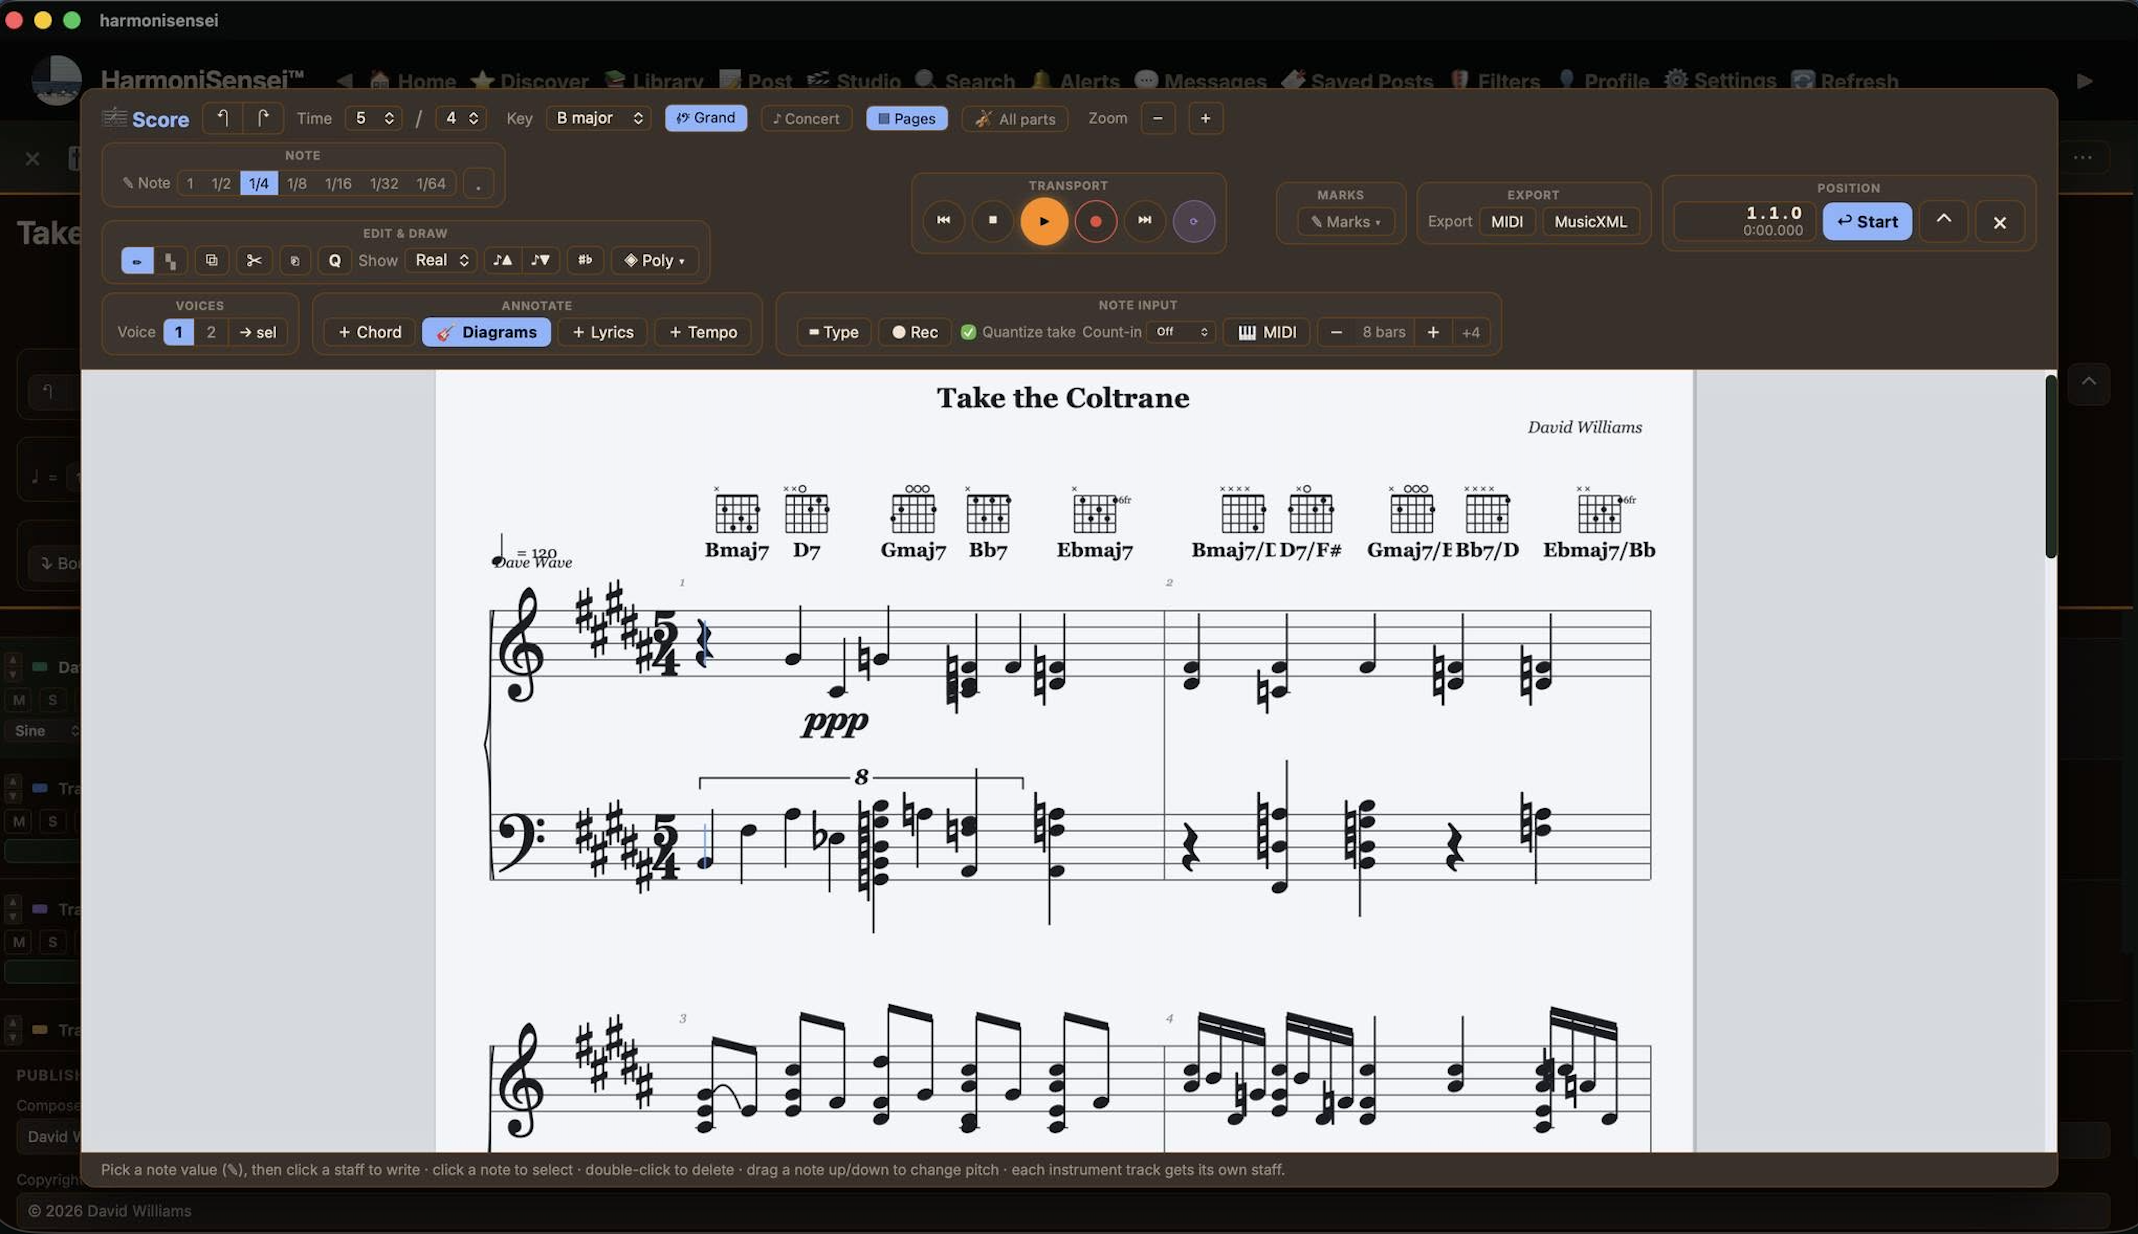This screenshot has width=2138, height=1234.
Task: Choose the 1/32 note value
Action: pos(384,184)
